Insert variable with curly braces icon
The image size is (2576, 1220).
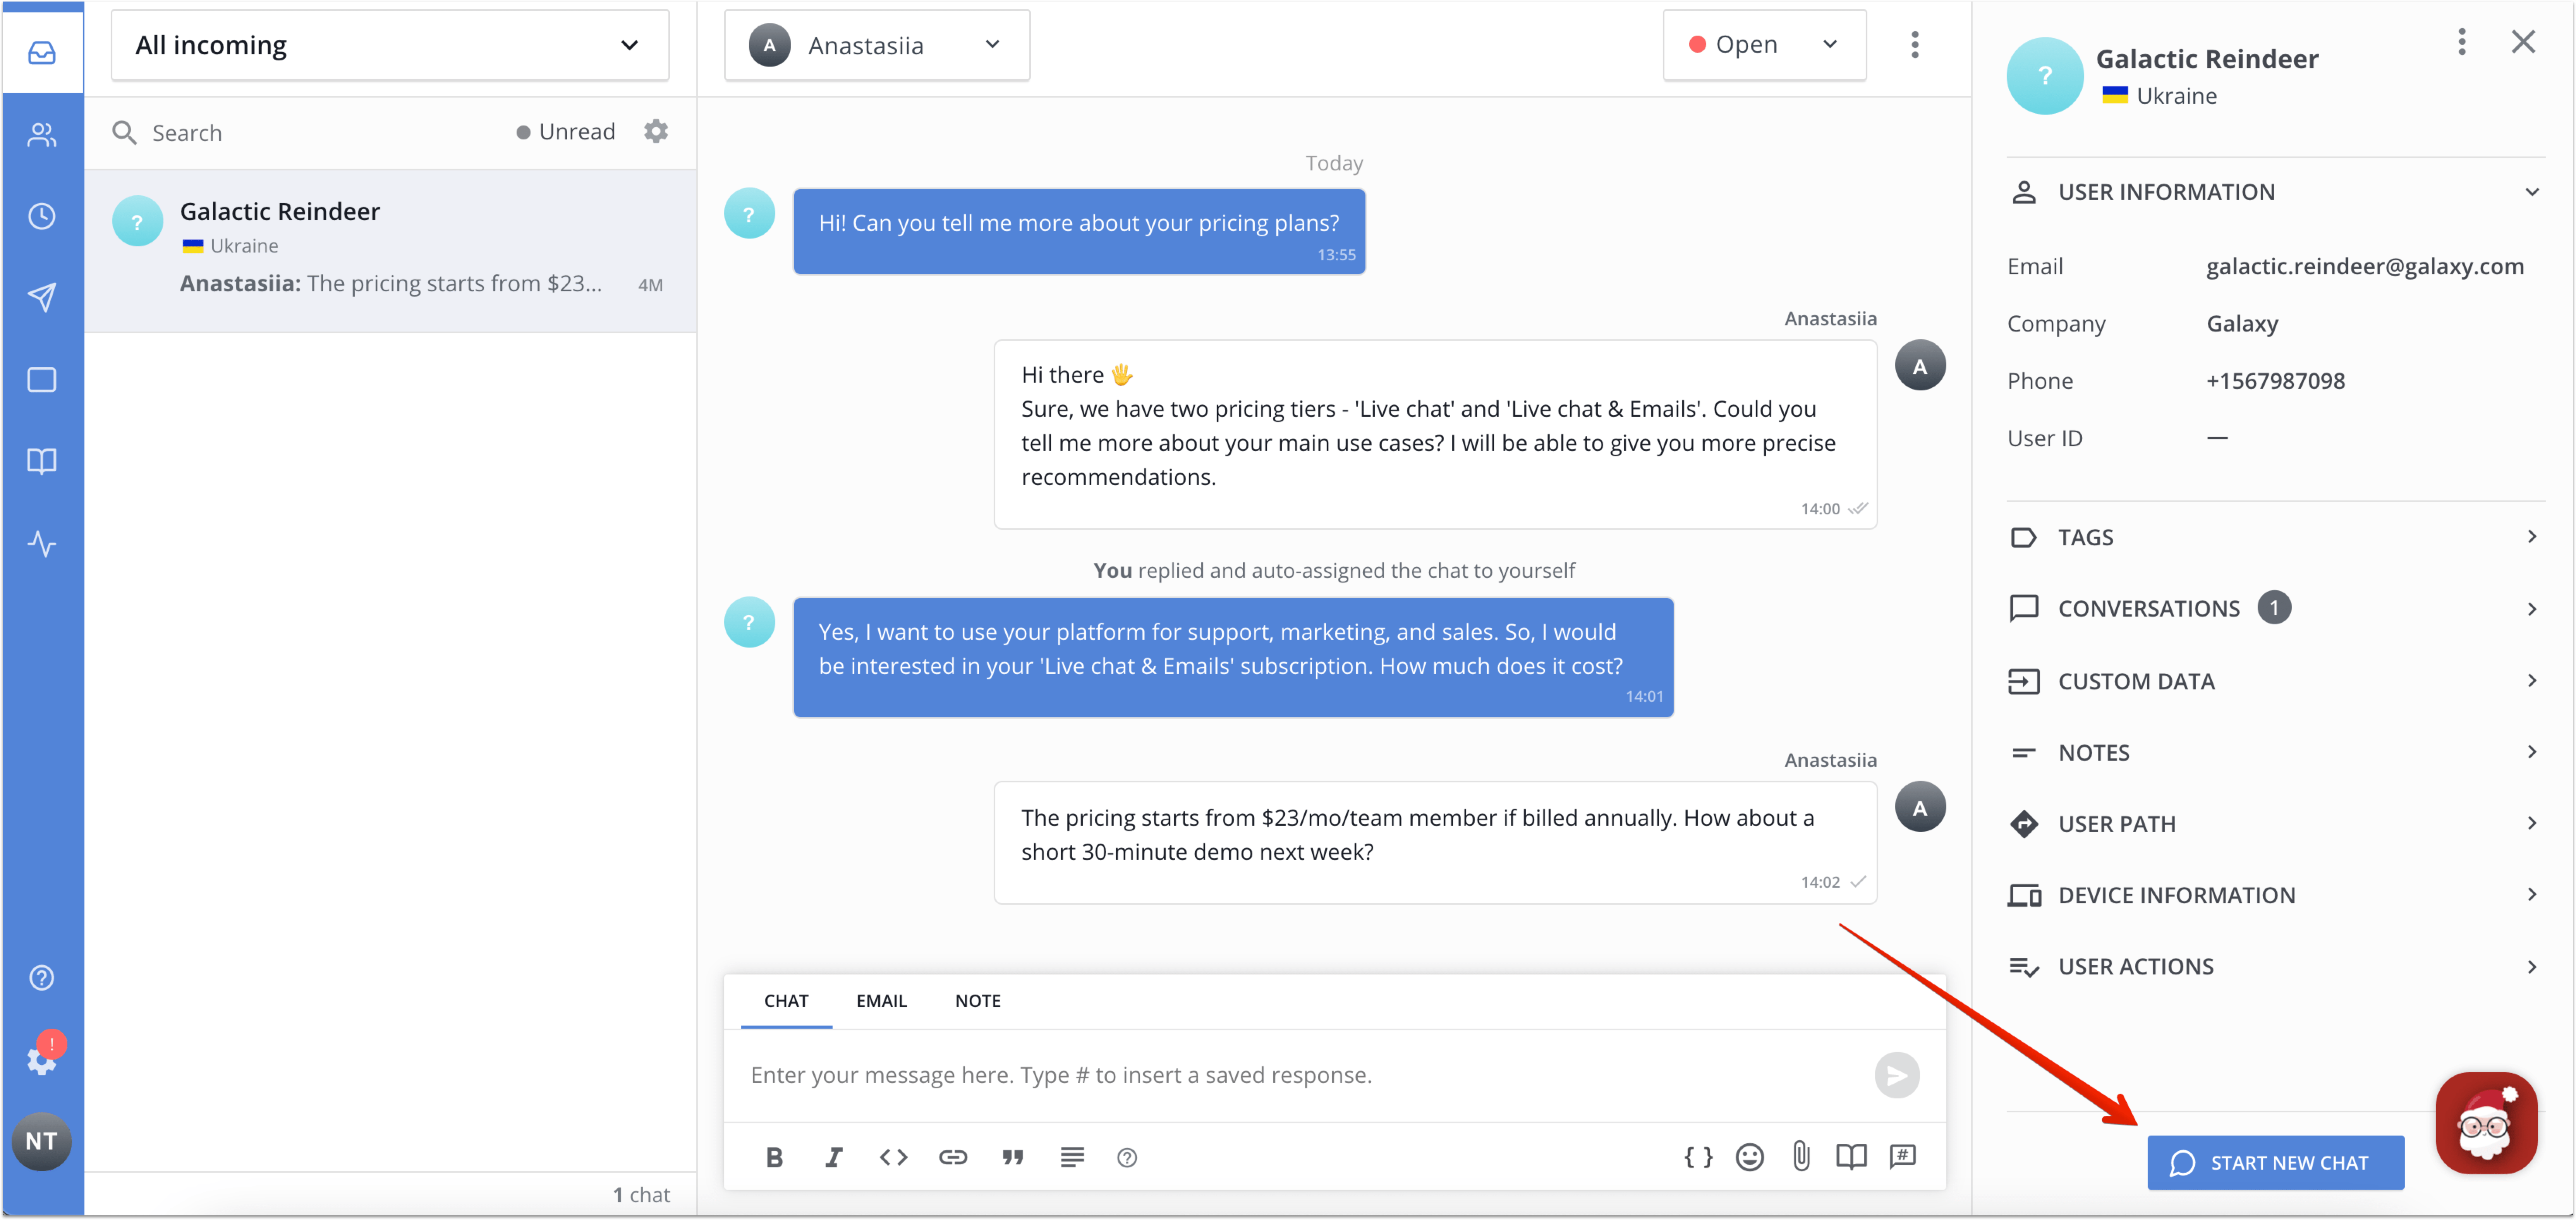click(1698, 1157)
